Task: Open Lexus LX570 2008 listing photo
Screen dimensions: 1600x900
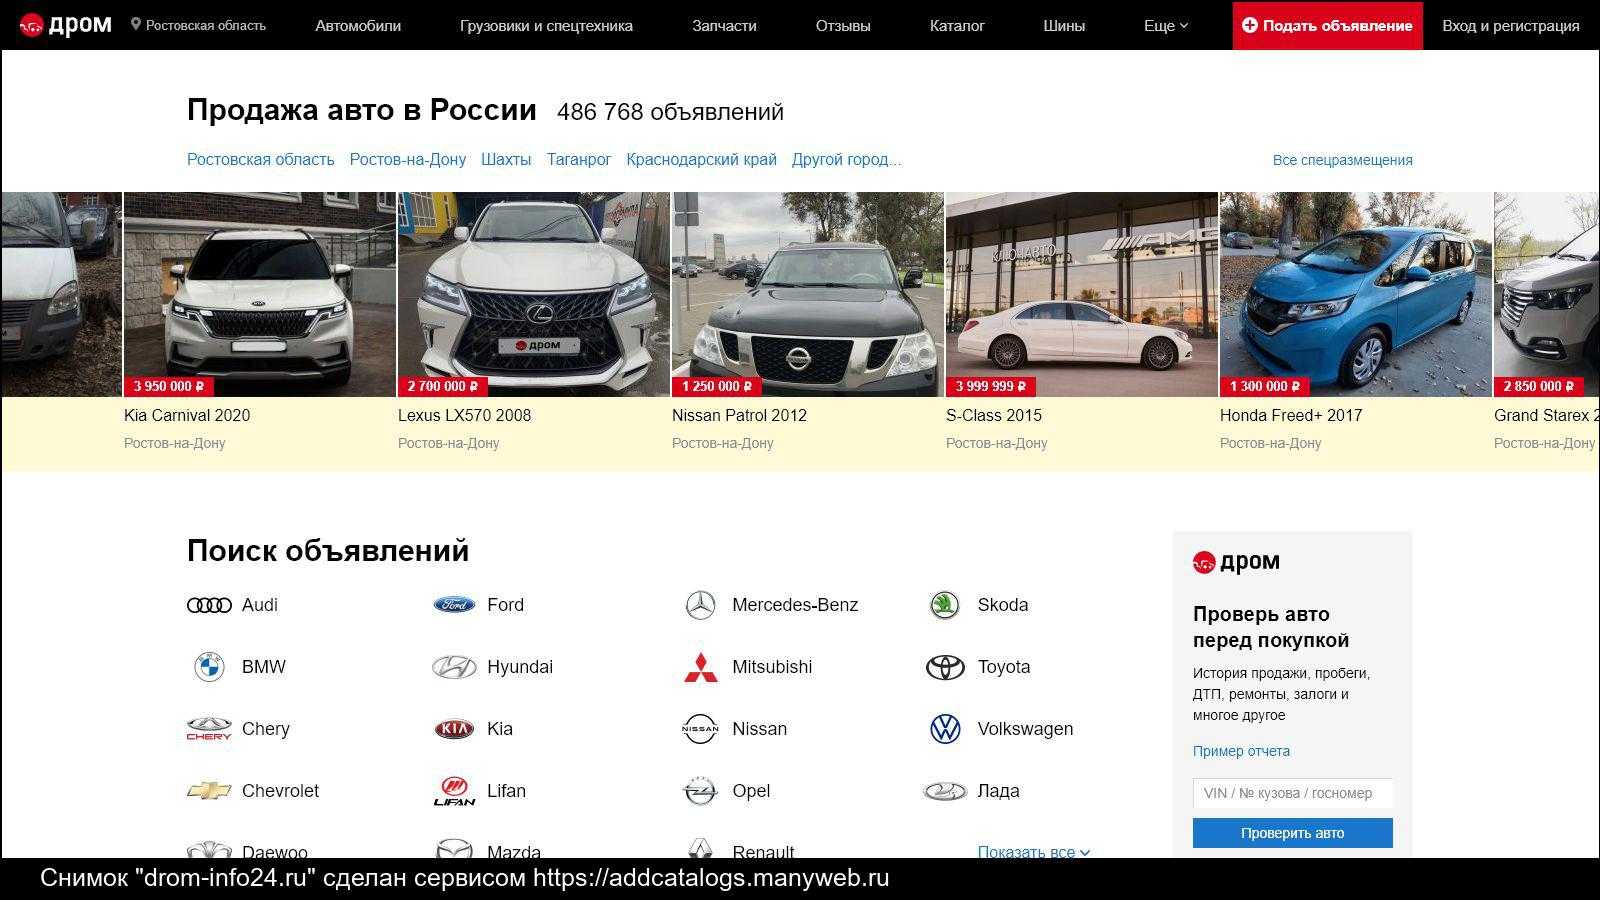Action: [x=534, y=295]
